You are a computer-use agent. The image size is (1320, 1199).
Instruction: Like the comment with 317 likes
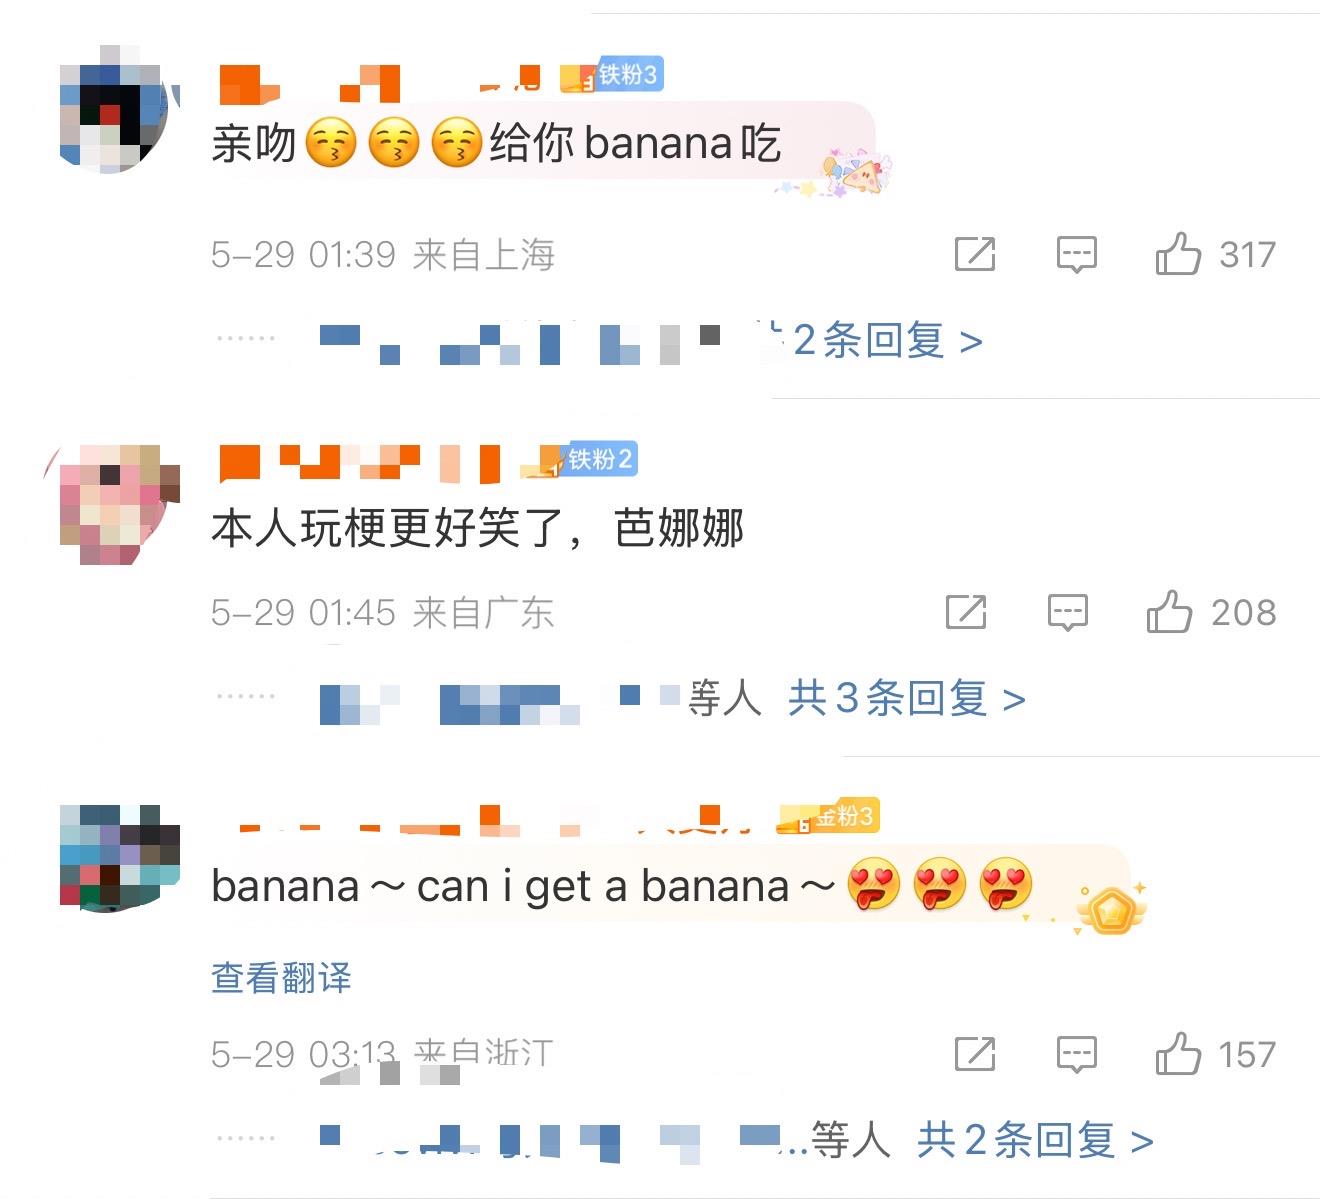(1178, 254)
